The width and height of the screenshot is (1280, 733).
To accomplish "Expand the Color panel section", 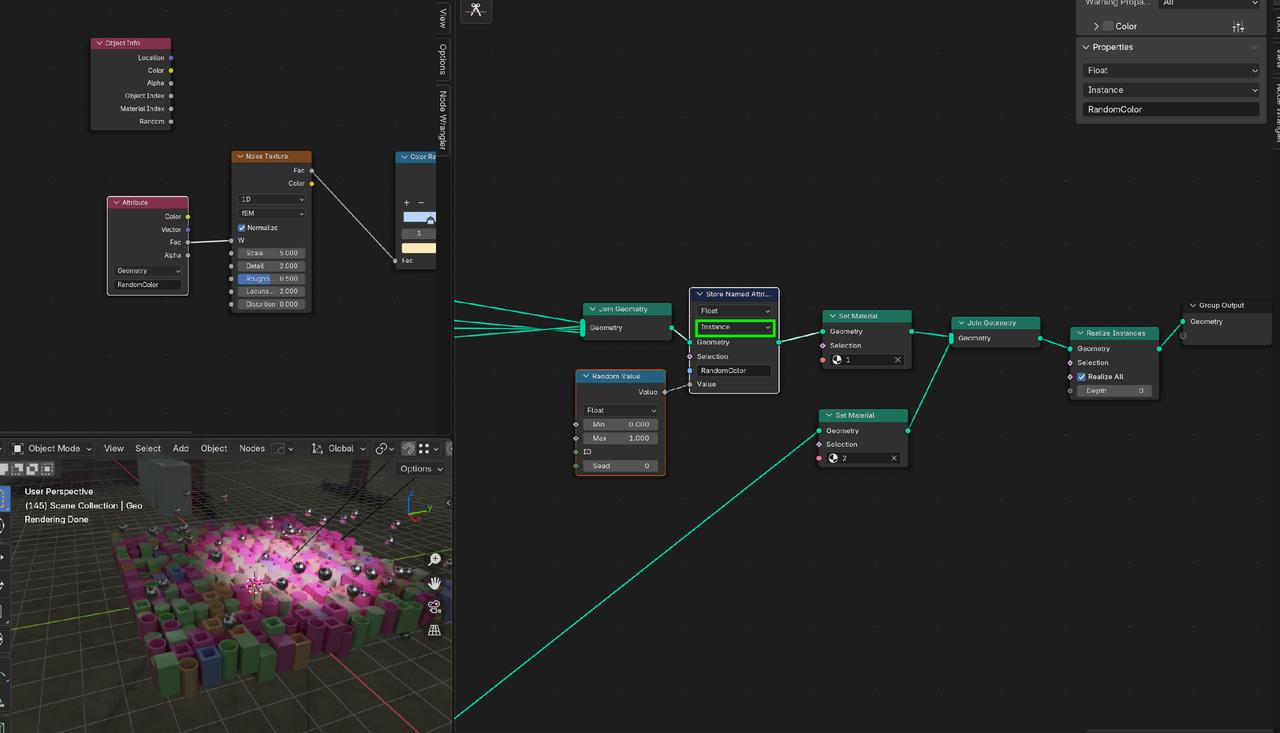I will [x=1096, y=27].
